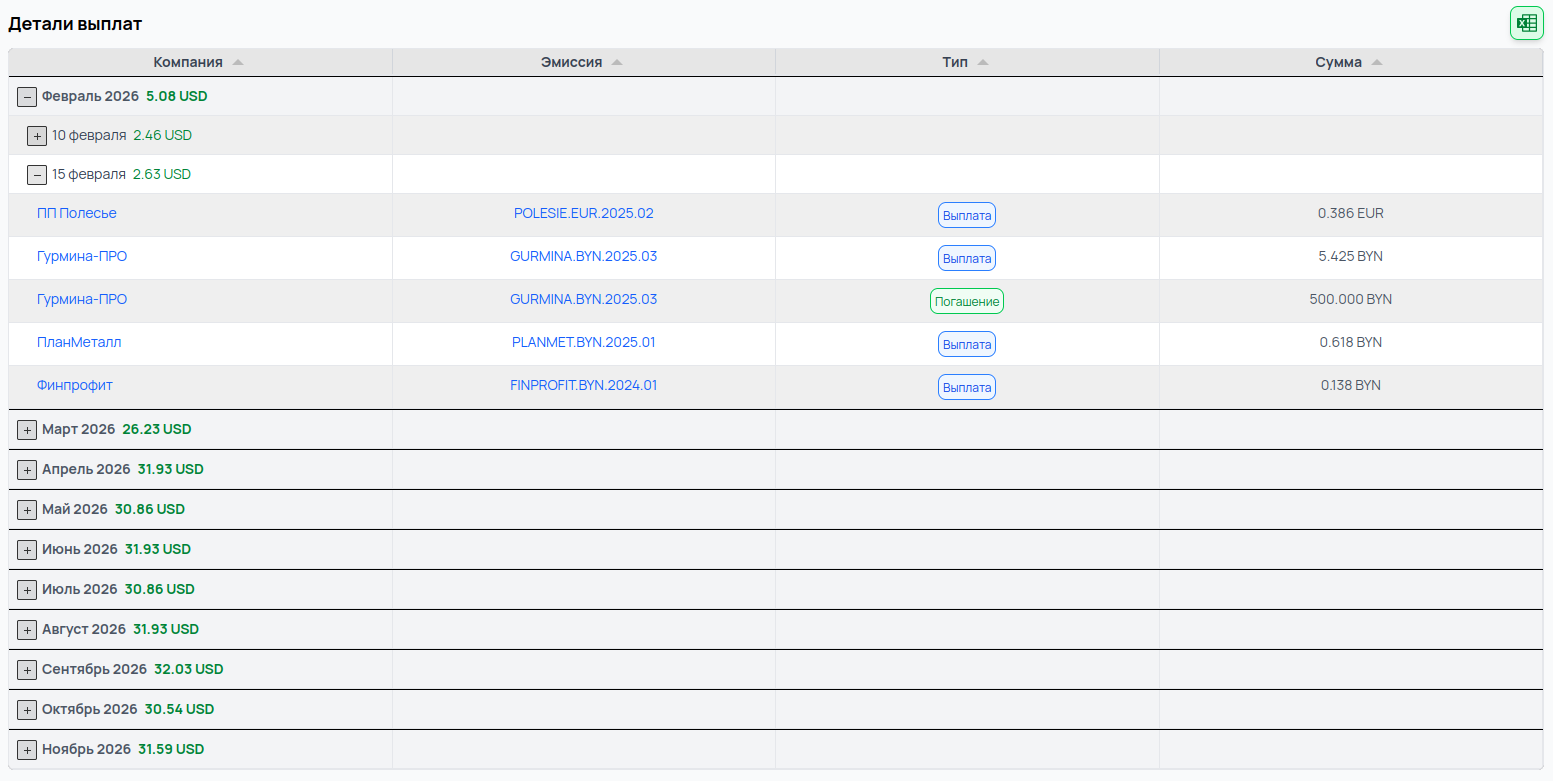Click the Погашение badge for Гурмина-ПРО
Viewport: 1553px width, 781px height.
966,300
